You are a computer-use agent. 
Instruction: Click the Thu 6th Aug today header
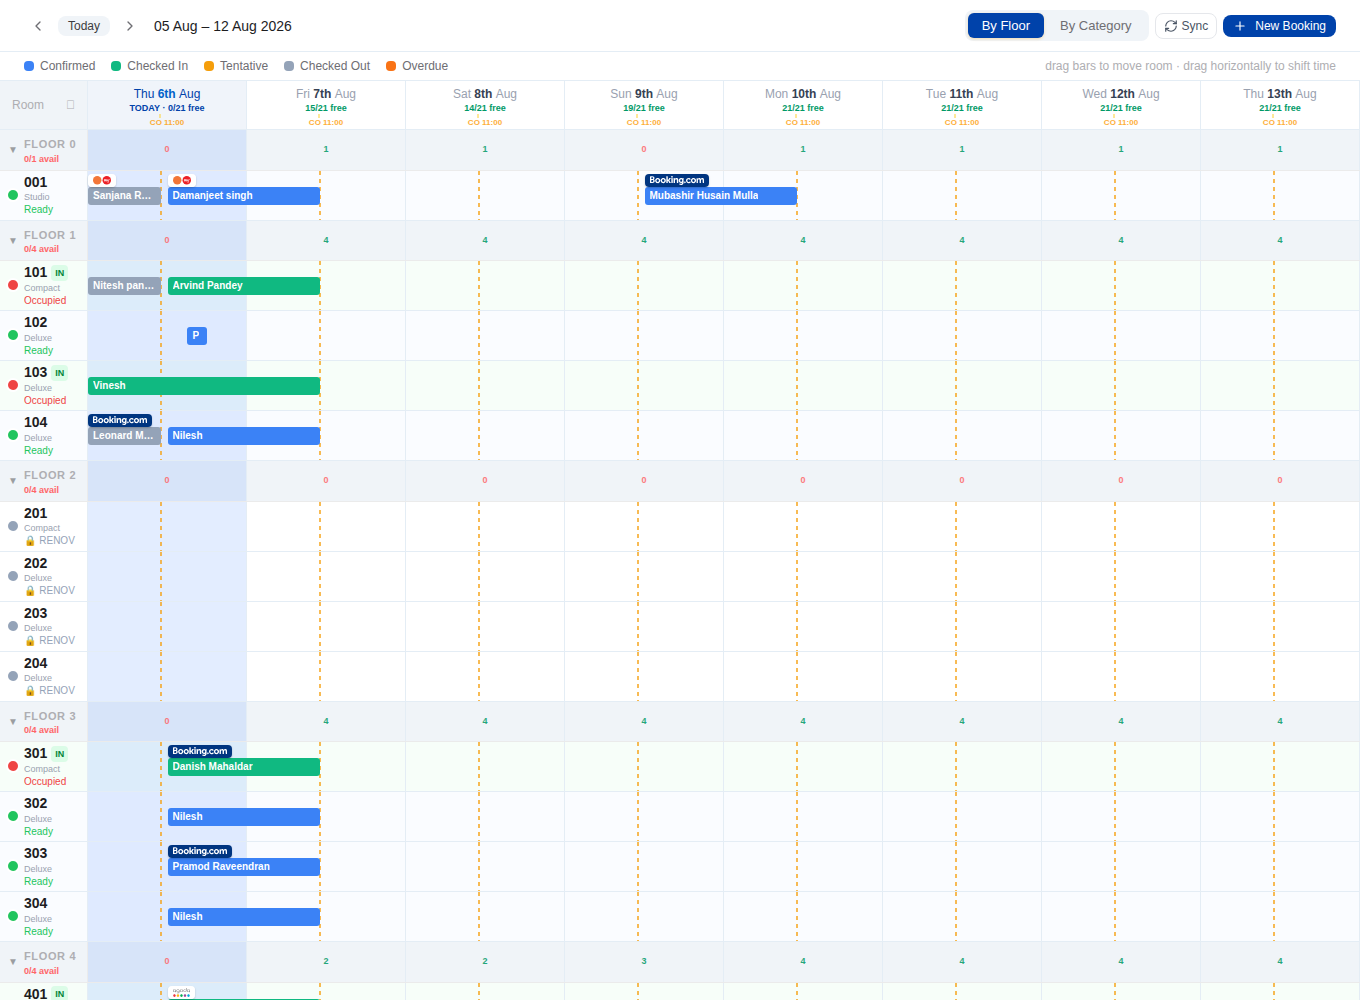tap(167, 105)
